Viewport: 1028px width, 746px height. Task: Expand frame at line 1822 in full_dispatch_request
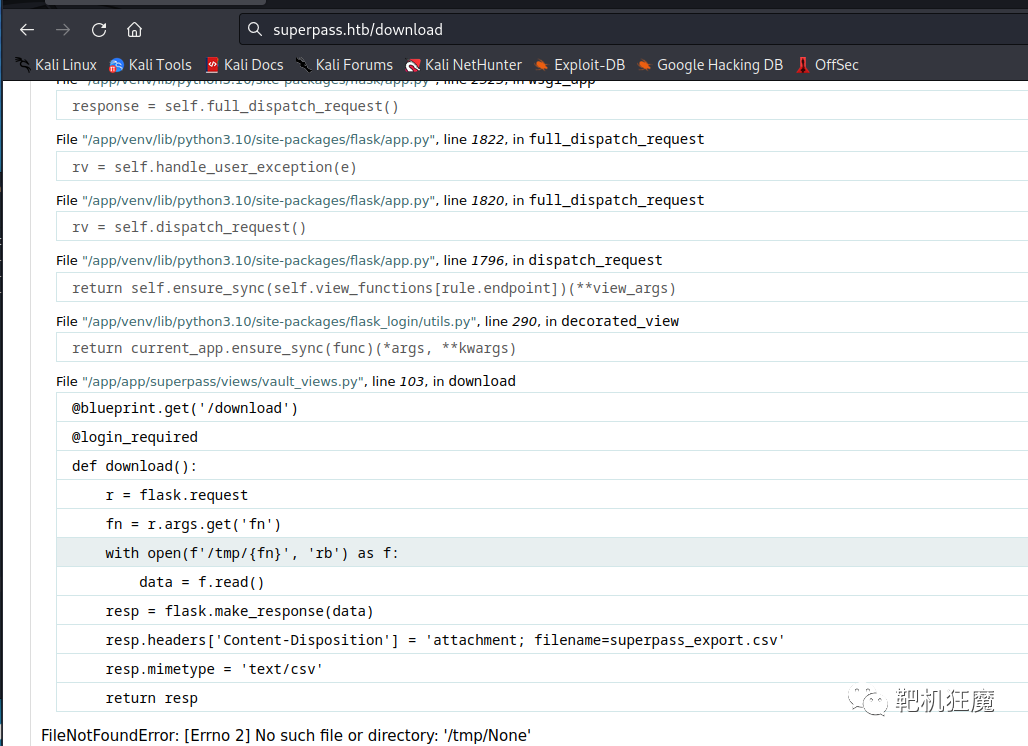coord(380,139)
